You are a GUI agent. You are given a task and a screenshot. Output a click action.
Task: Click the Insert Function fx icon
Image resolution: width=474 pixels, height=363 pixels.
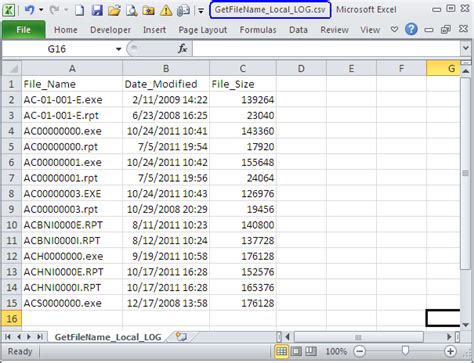(x=183, y=49)
